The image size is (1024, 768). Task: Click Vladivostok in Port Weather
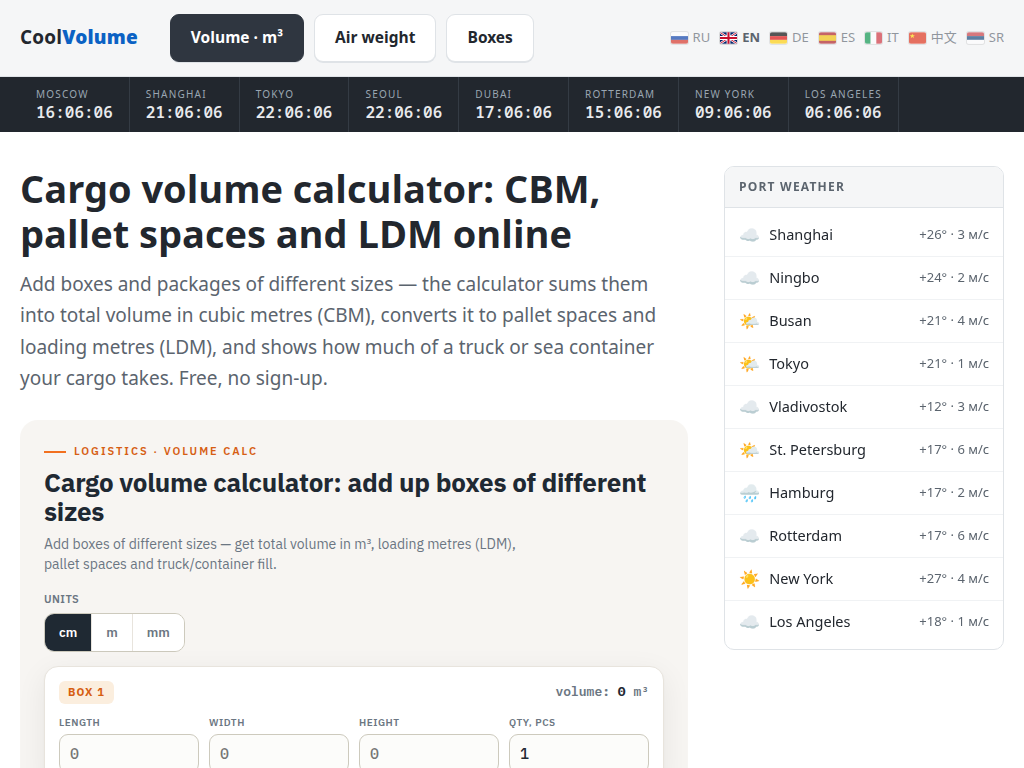point(808,407)
